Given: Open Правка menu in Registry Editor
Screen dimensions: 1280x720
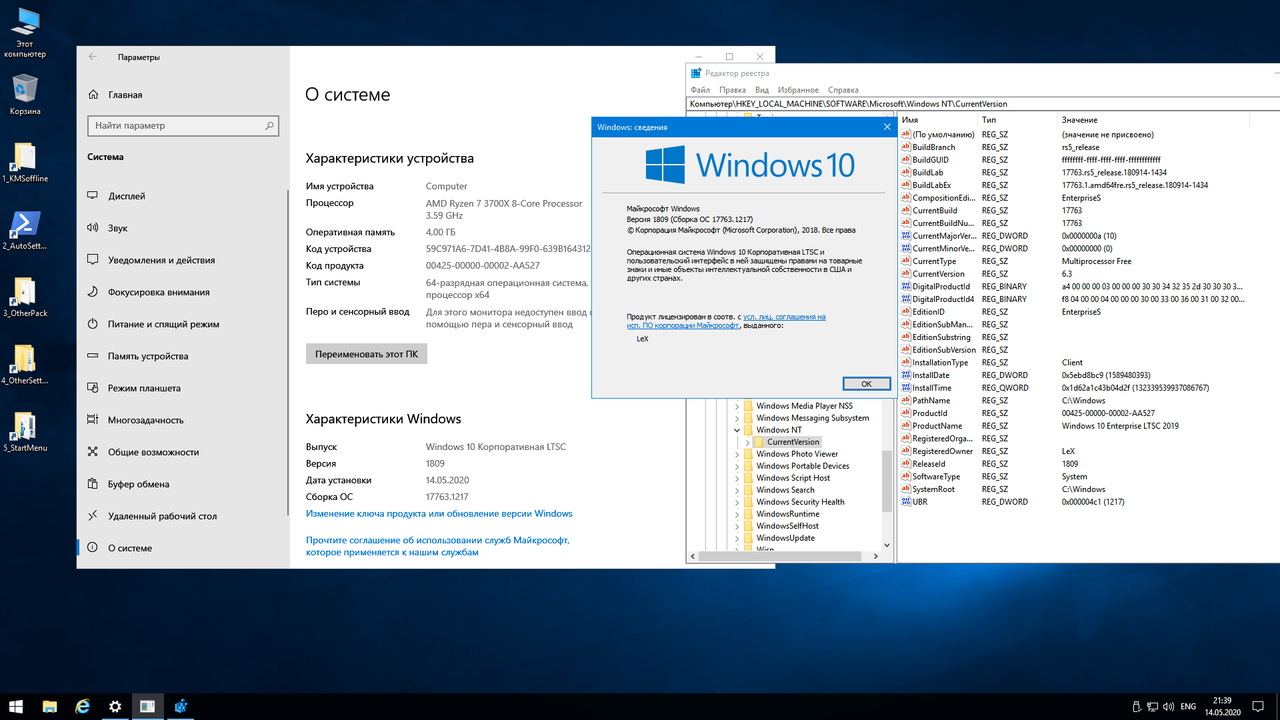Looking at the screenshot, I should (732, 90).
